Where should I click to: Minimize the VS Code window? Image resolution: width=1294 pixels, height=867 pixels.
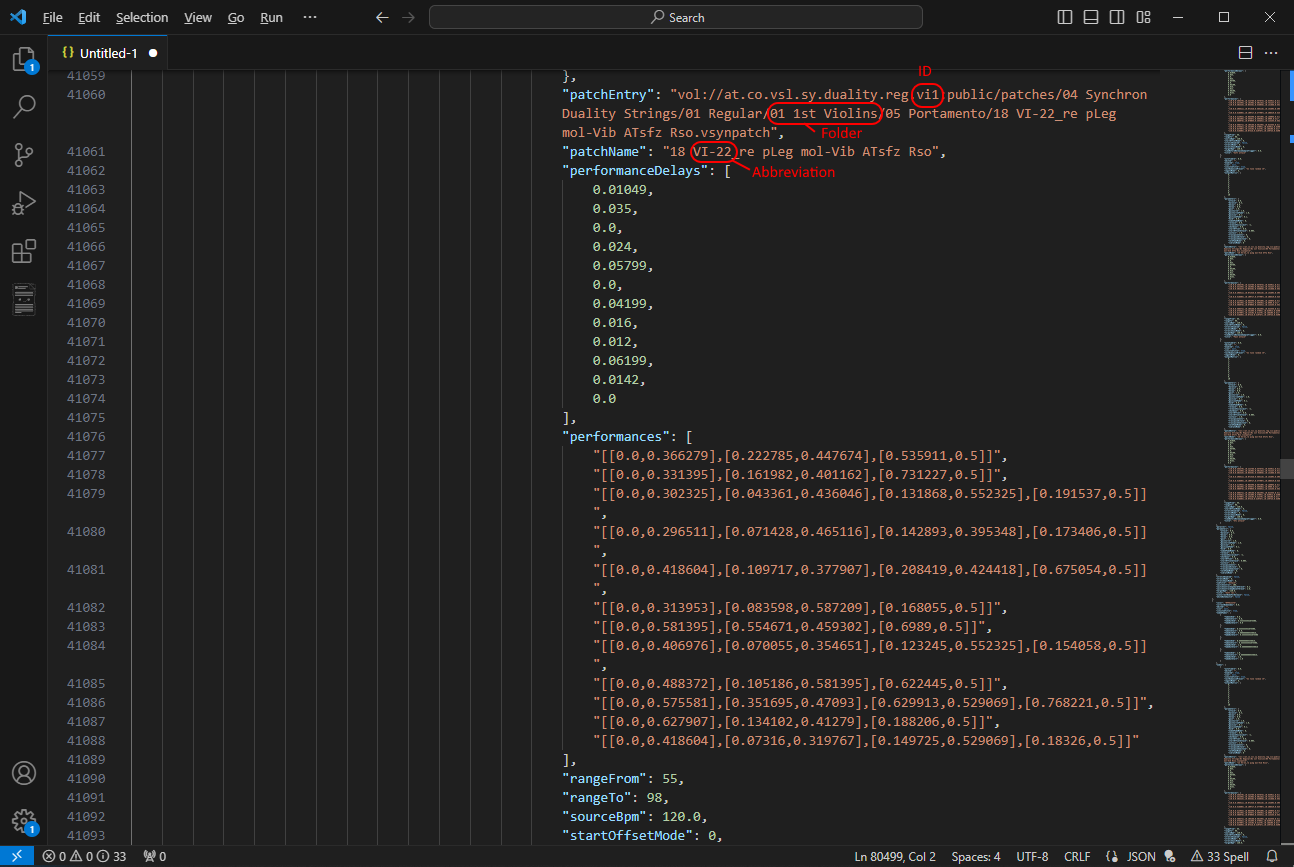pos(1178,17)
